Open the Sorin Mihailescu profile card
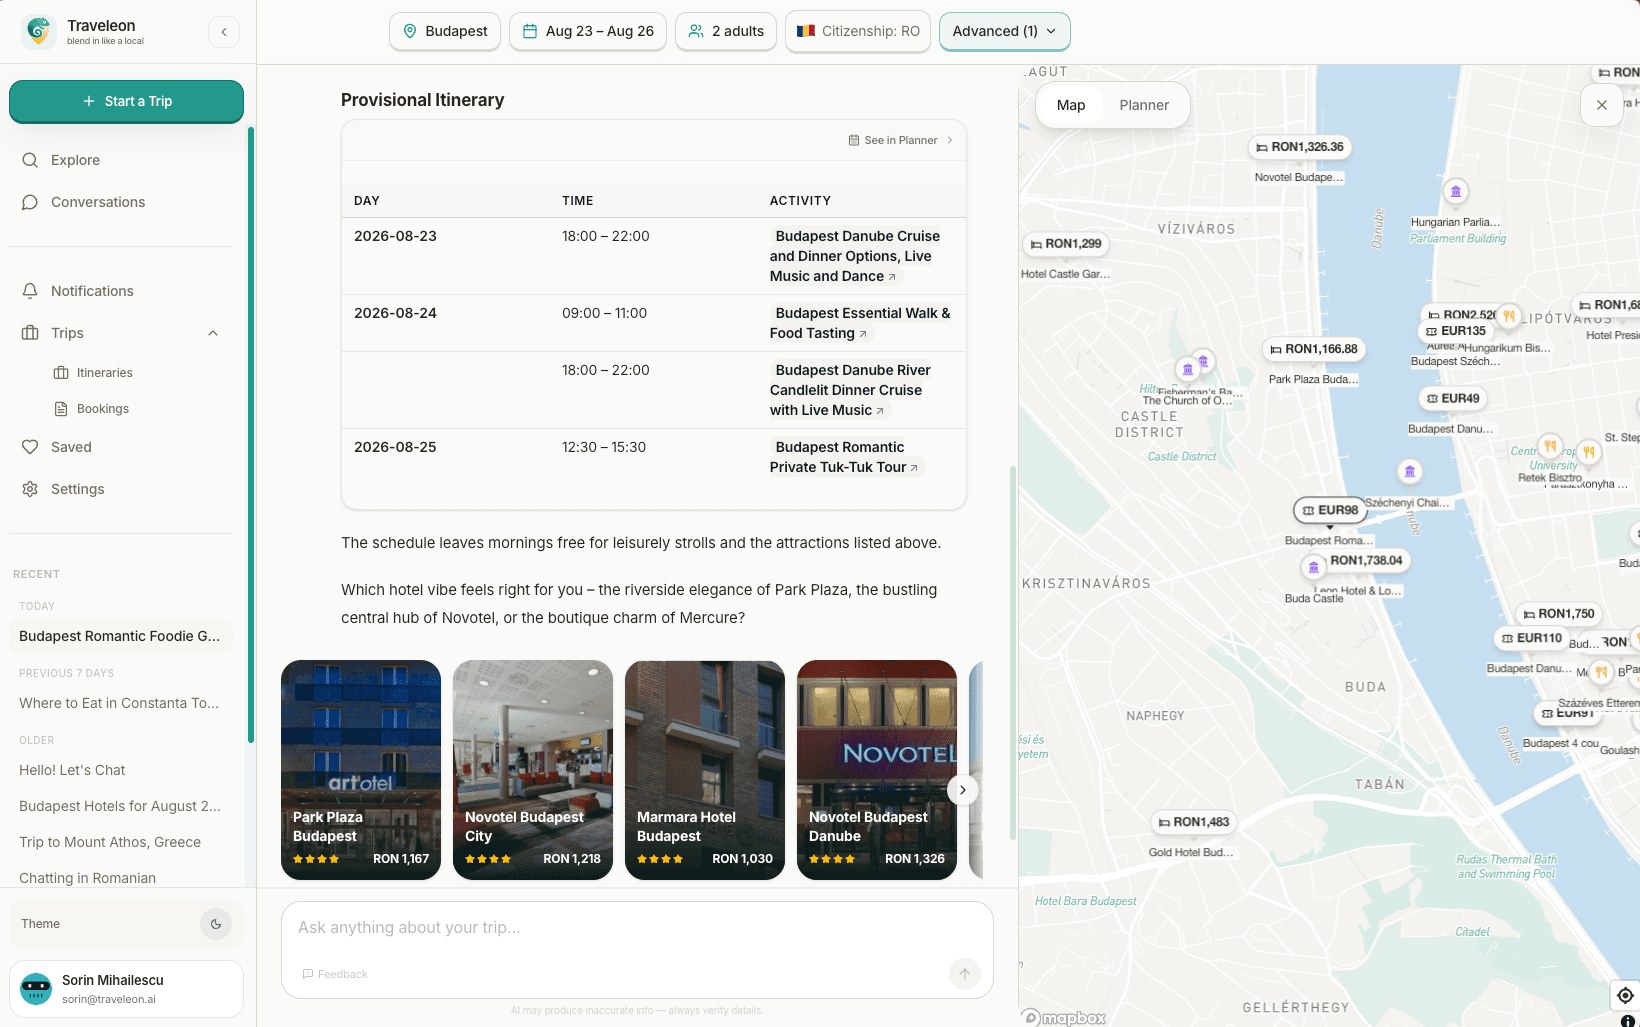 point(126,989)
